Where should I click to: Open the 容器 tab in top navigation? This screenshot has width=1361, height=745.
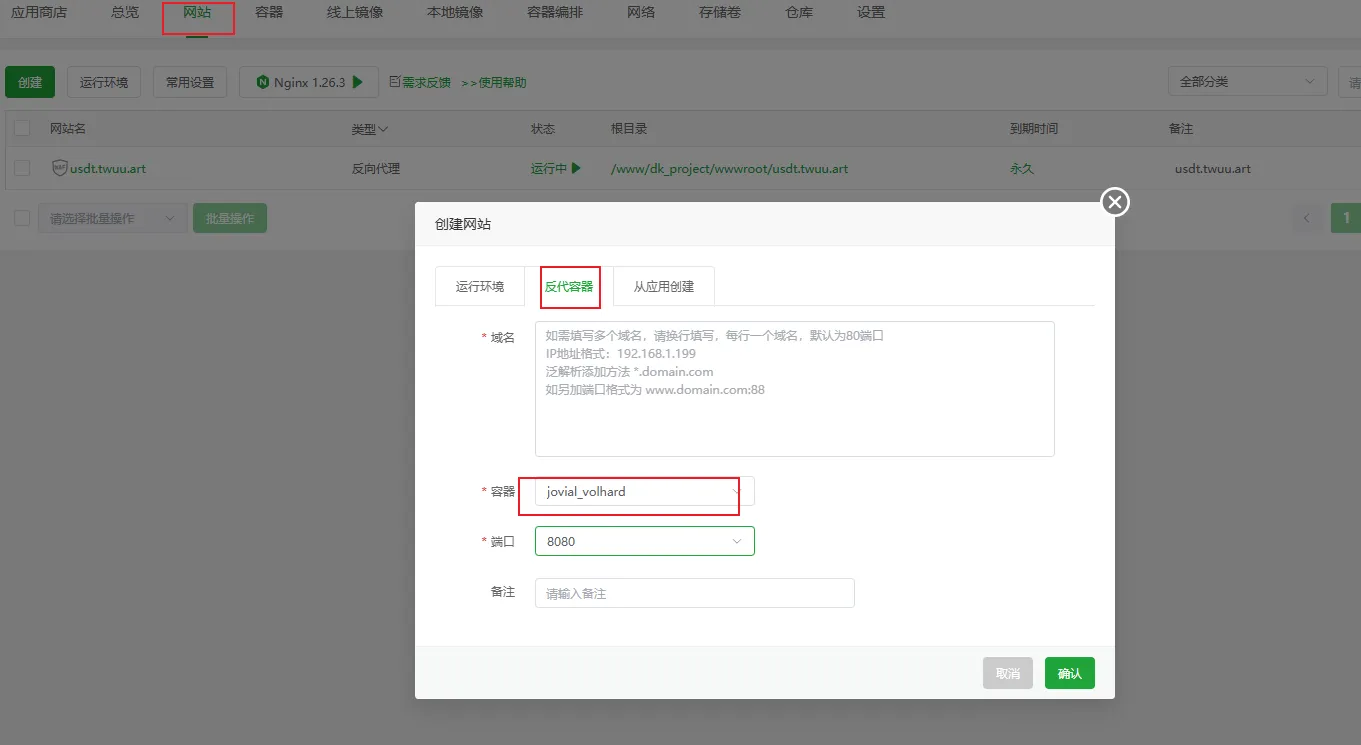pos(269,13)
